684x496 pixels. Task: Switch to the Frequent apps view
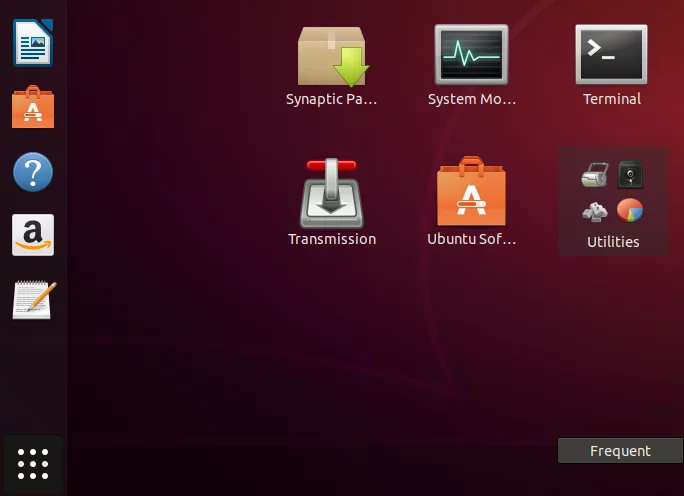(x=620, y=451)
